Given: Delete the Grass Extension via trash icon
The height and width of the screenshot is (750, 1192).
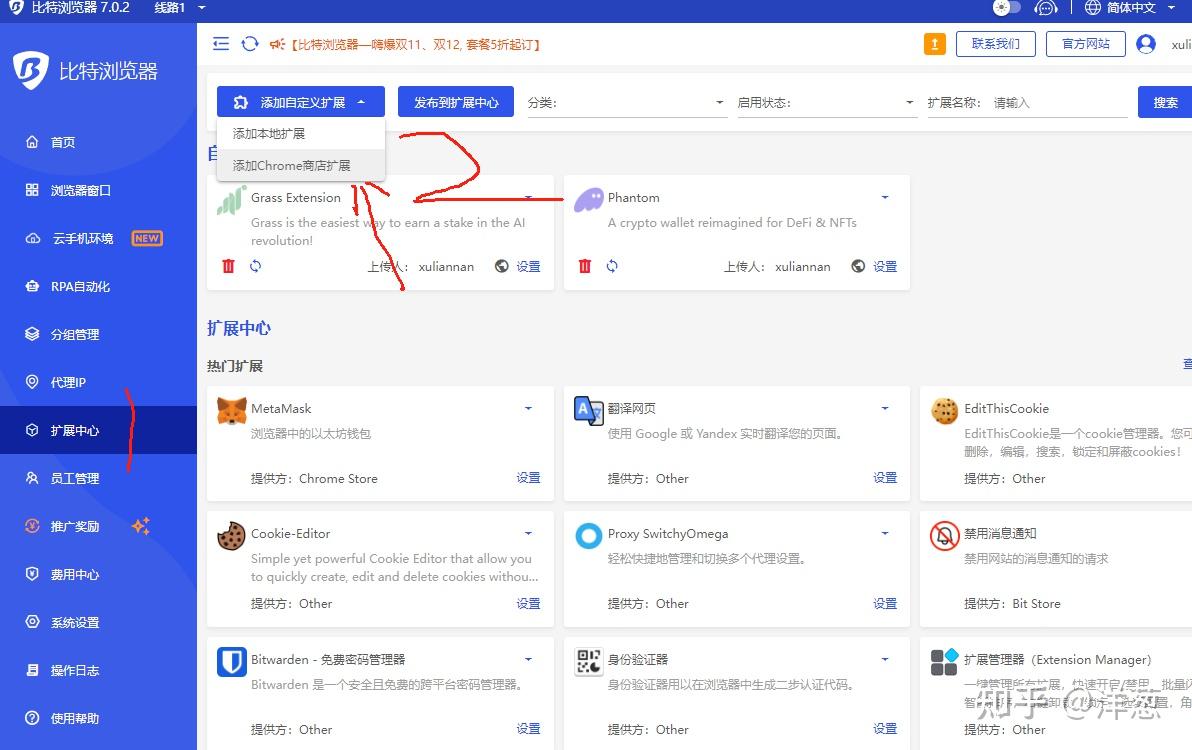Looking at the screenshot, I should click(228, 266).
